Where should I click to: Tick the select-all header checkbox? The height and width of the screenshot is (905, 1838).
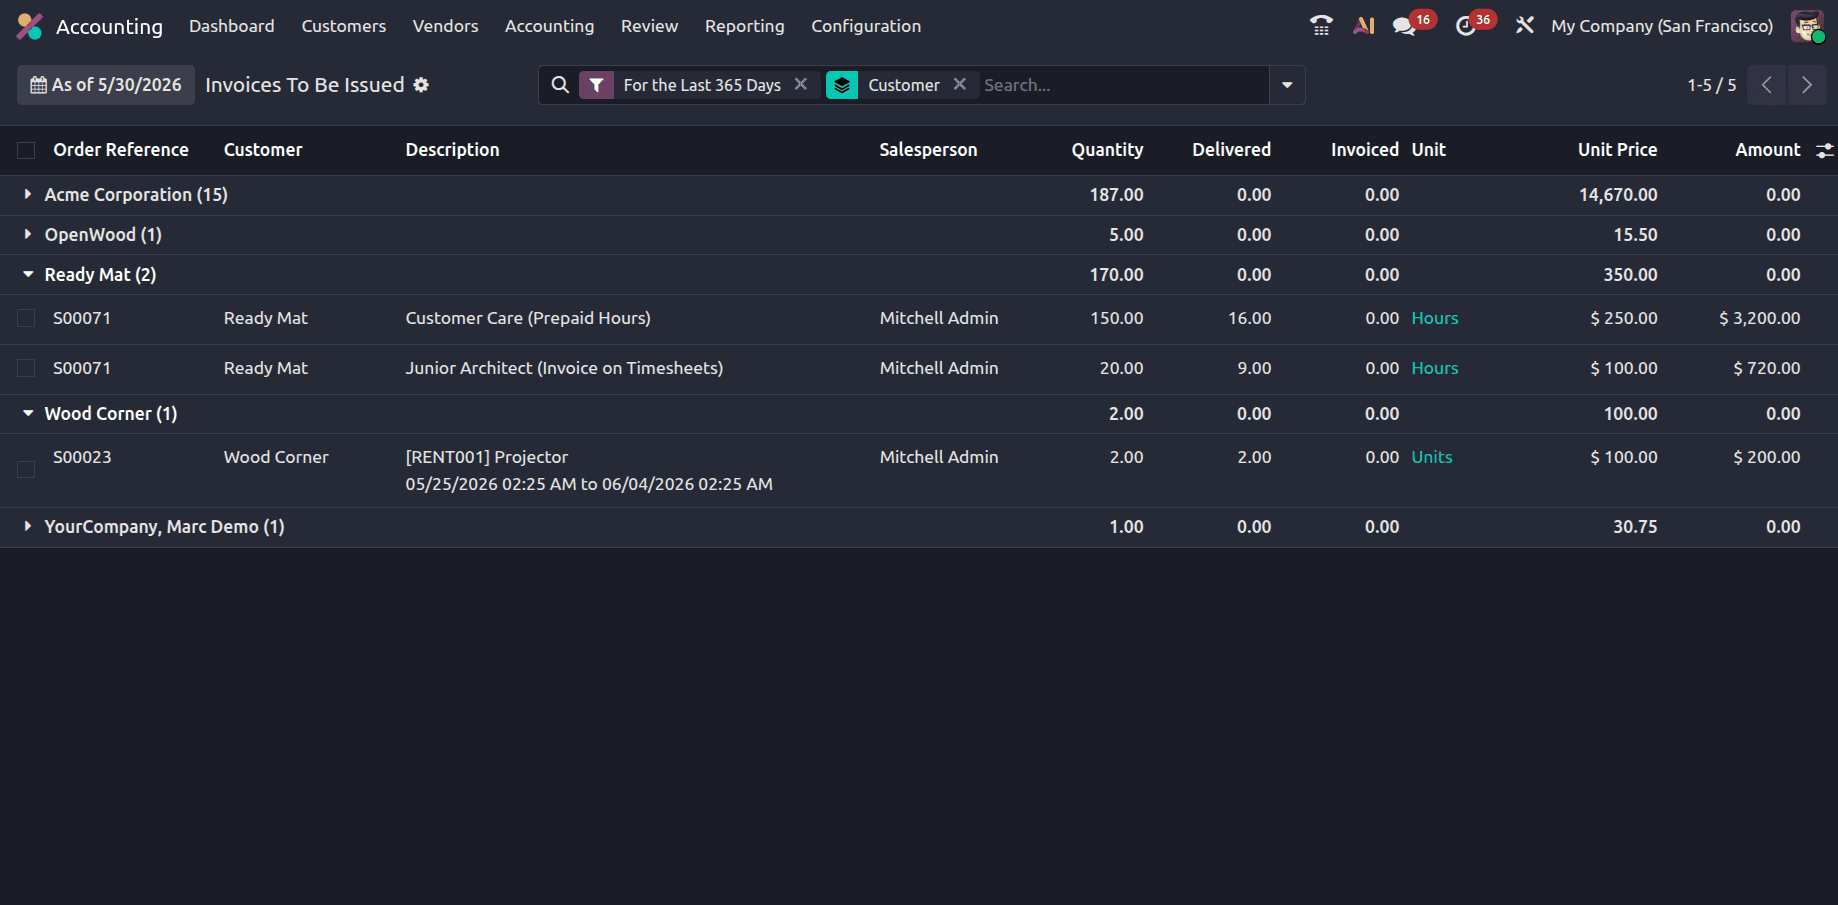[26, 150]
